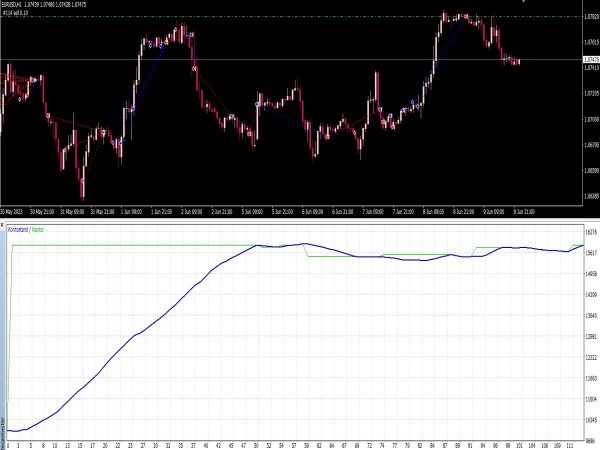Click the 1 Jun 21:00 time axis label
This screenshot has width=600, height=450.
(161, 212)
